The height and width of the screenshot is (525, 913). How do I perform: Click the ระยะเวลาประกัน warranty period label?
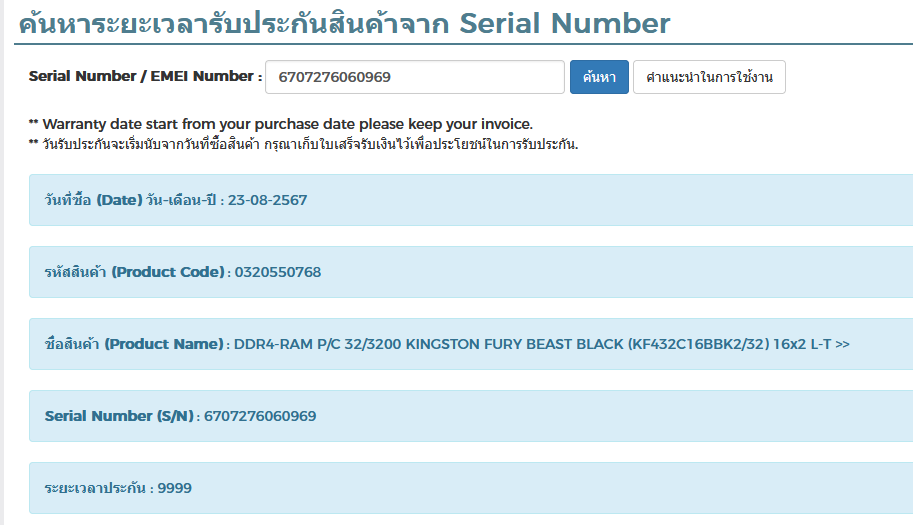(97, 488)
